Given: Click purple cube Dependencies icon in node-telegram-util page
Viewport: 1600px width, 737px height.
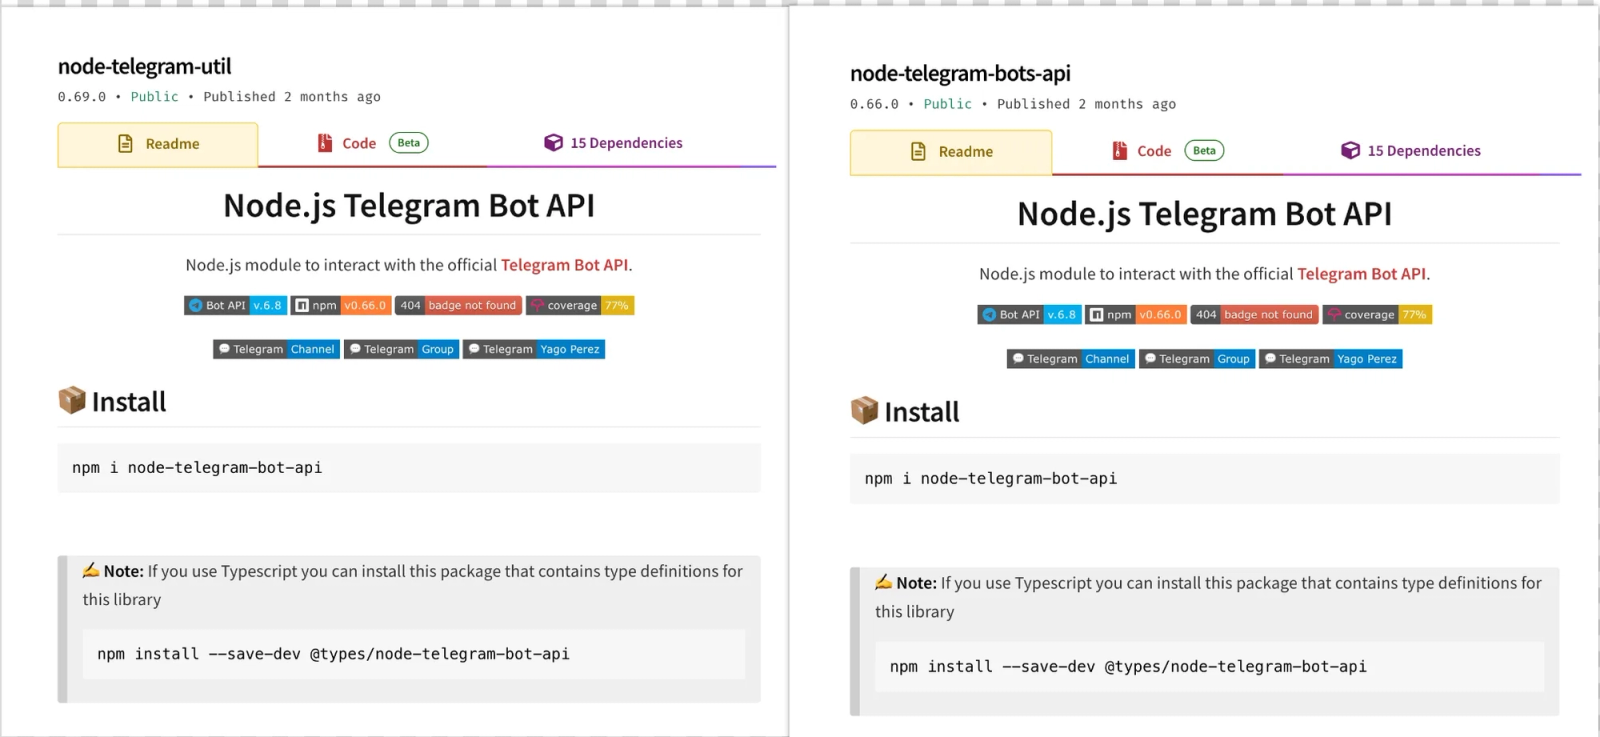Looking at the screenshot, I should 553,143.
